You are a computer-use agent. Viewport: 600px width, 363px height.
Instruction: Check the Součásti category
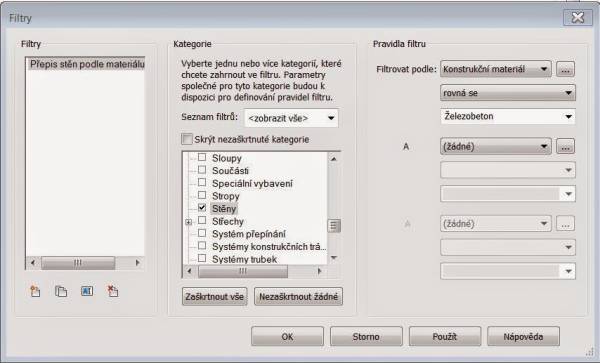[202, 170]
